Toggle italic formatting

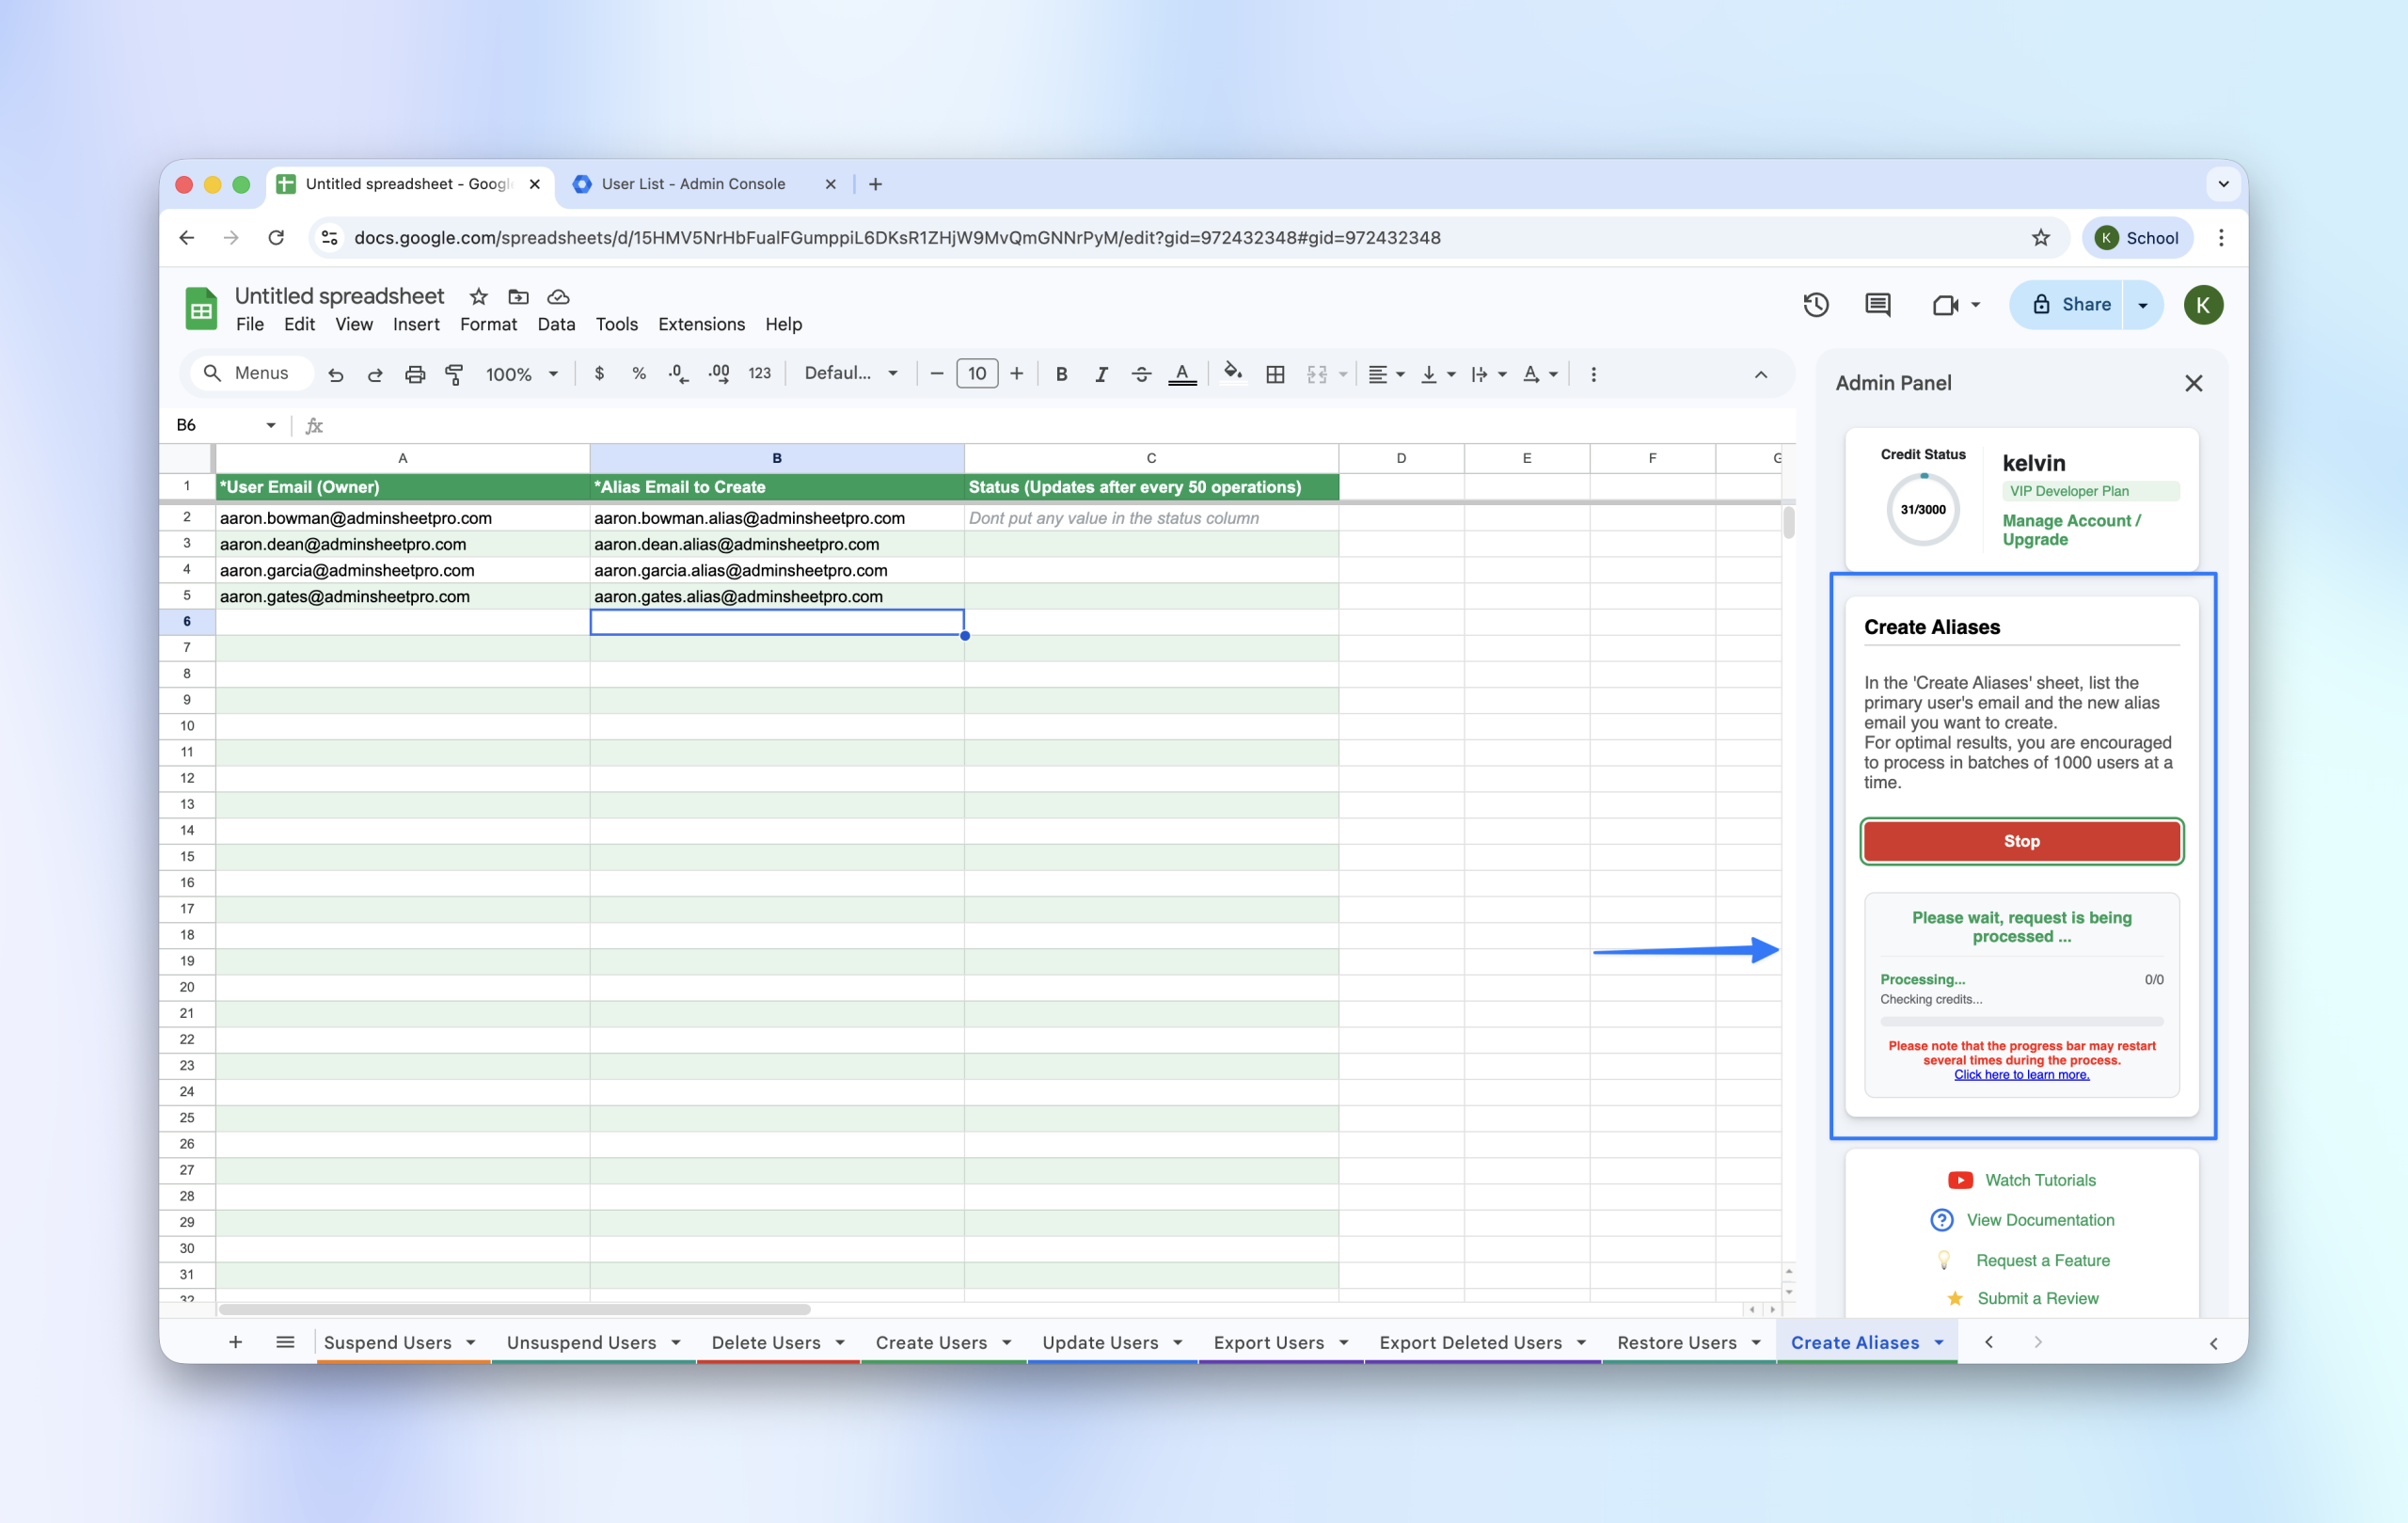(1101, 374)
